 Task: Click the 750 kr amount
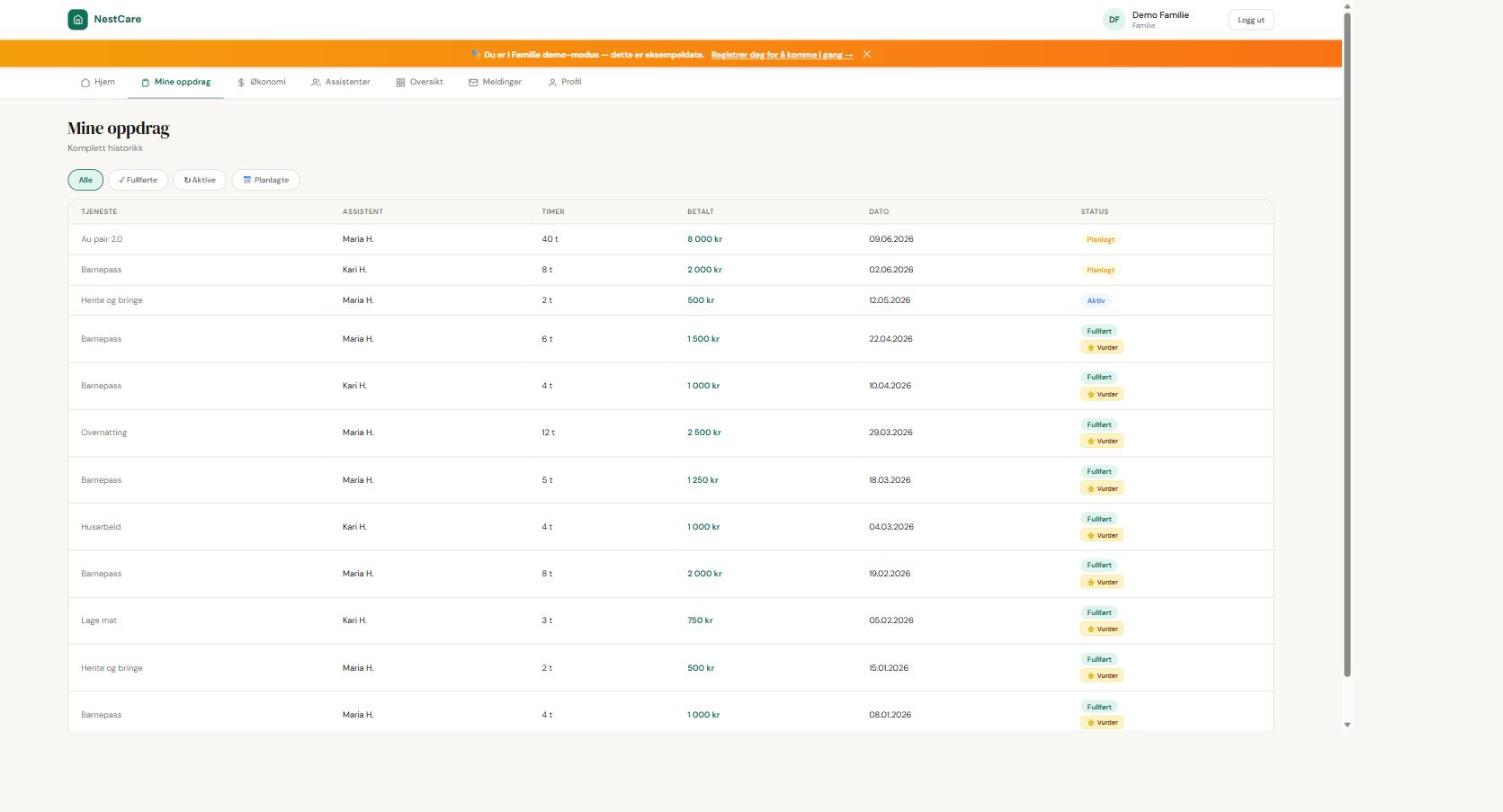coord(700,621)
